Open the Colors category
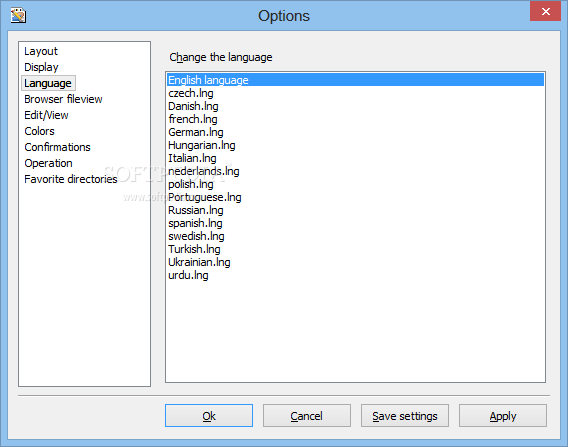 (x=39, y=131)
